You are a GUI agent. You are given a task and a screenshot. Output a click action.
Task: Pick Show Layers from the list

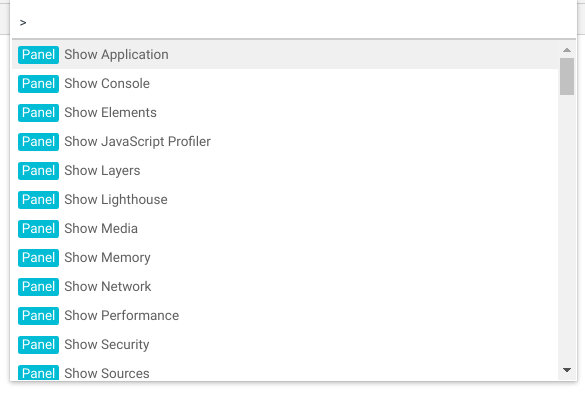285,171
